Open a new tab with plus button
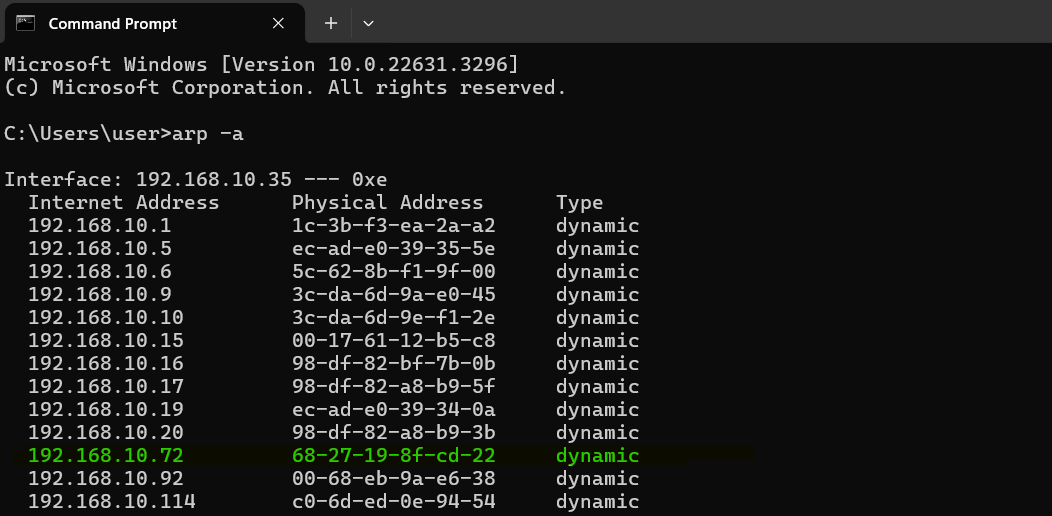The image size is (1052, 516). (331, 23)
